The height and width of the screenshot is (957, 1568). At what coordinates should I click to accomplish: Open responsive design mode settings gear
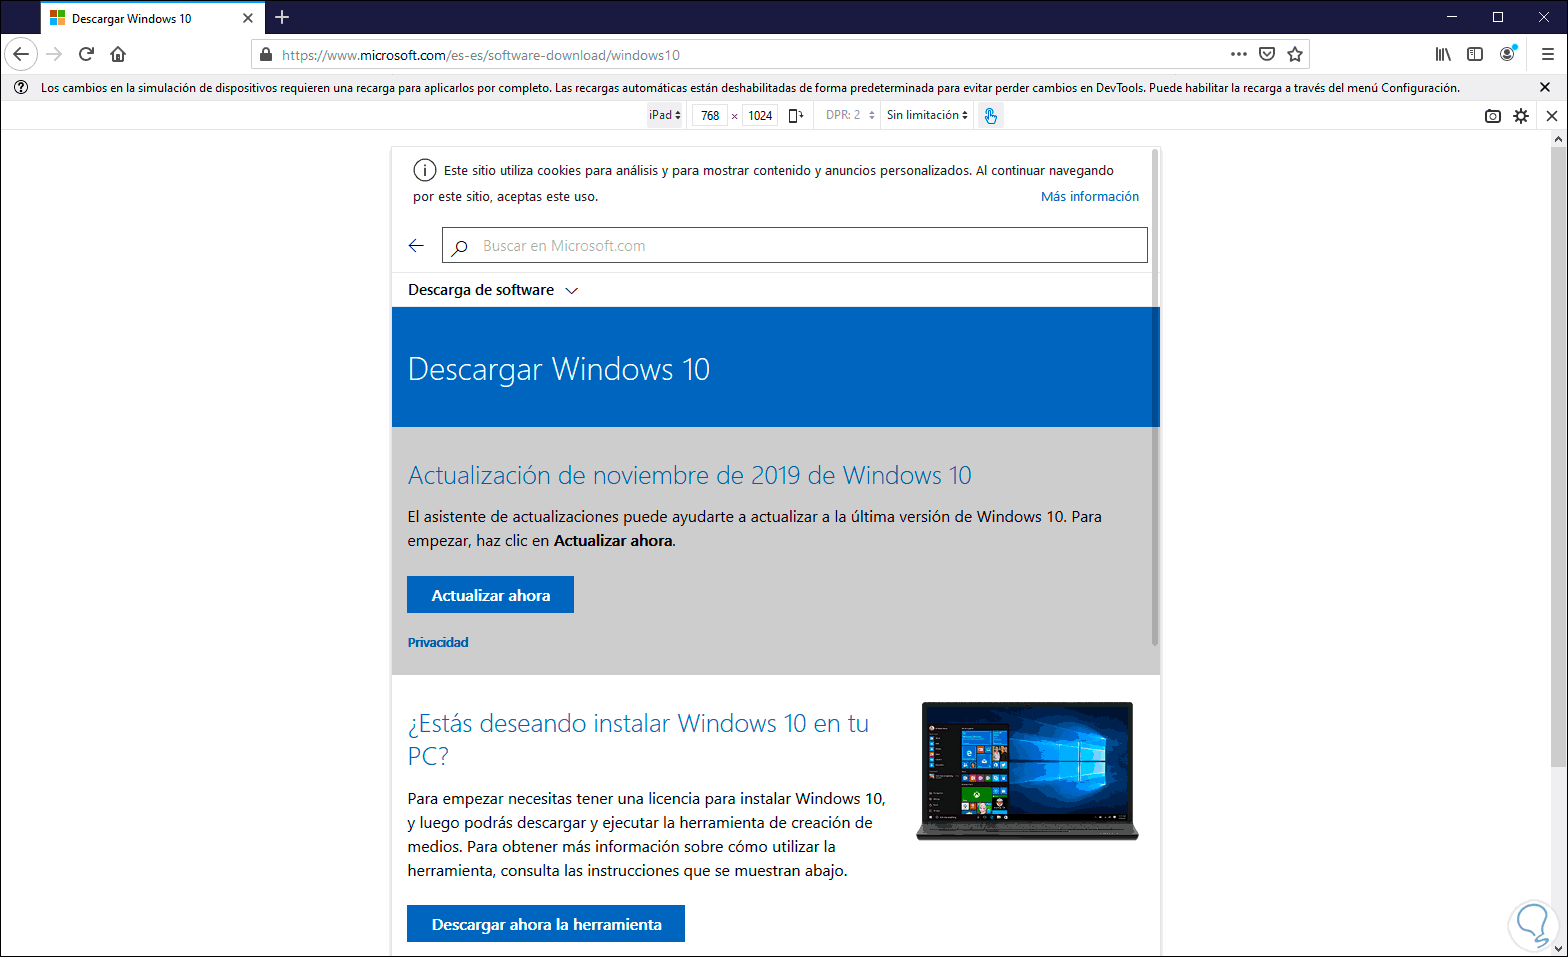tap(1521, 116)
